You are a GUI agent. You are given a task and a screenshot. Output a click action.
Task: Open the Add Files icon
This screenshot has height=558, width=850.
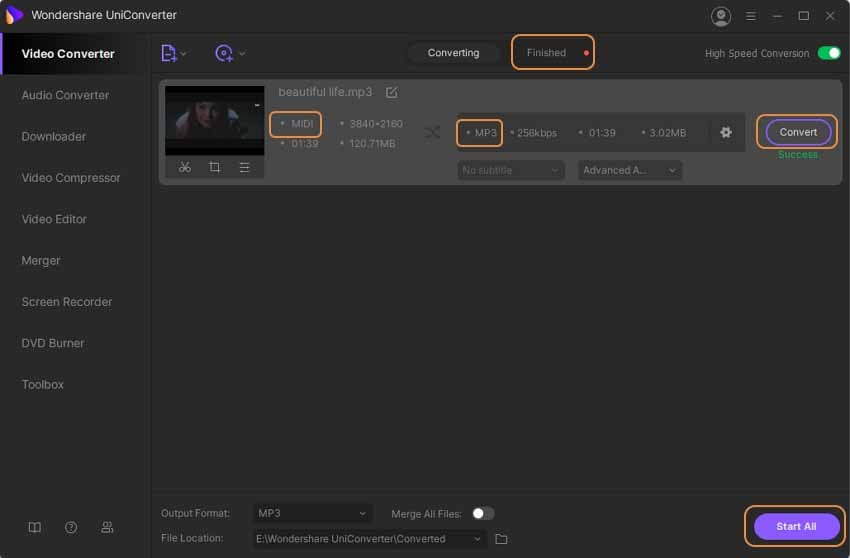[x=168, y=53]
